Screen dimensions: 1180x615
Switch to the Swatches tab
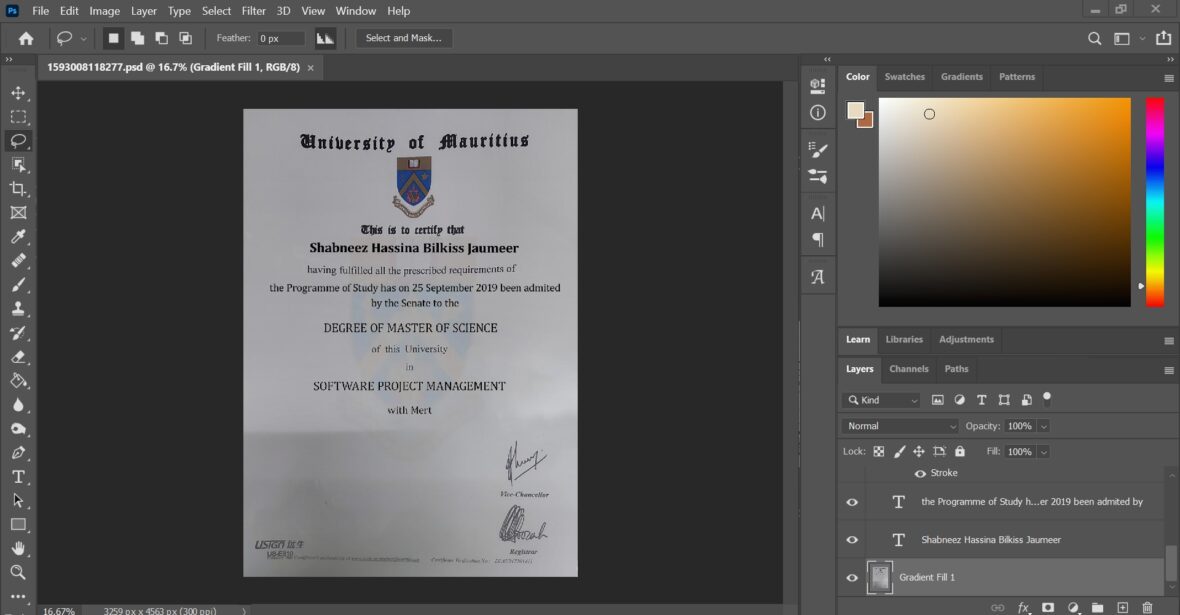tap(904, 77)
